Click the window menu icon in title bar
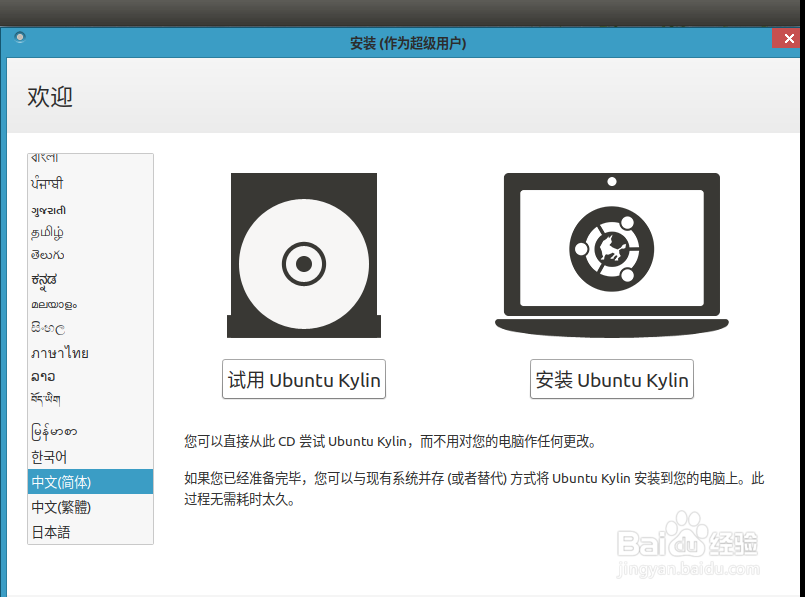Viewport: 805px width, 597px height. coord(20,37)
